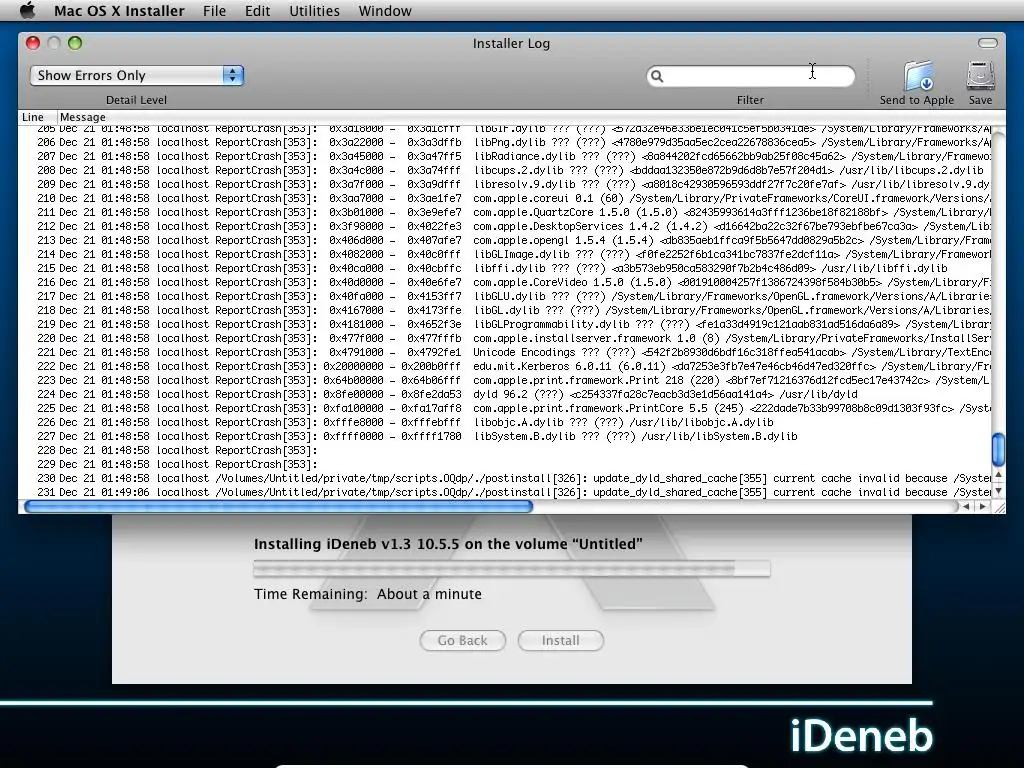Click the Filter search field

750,76
